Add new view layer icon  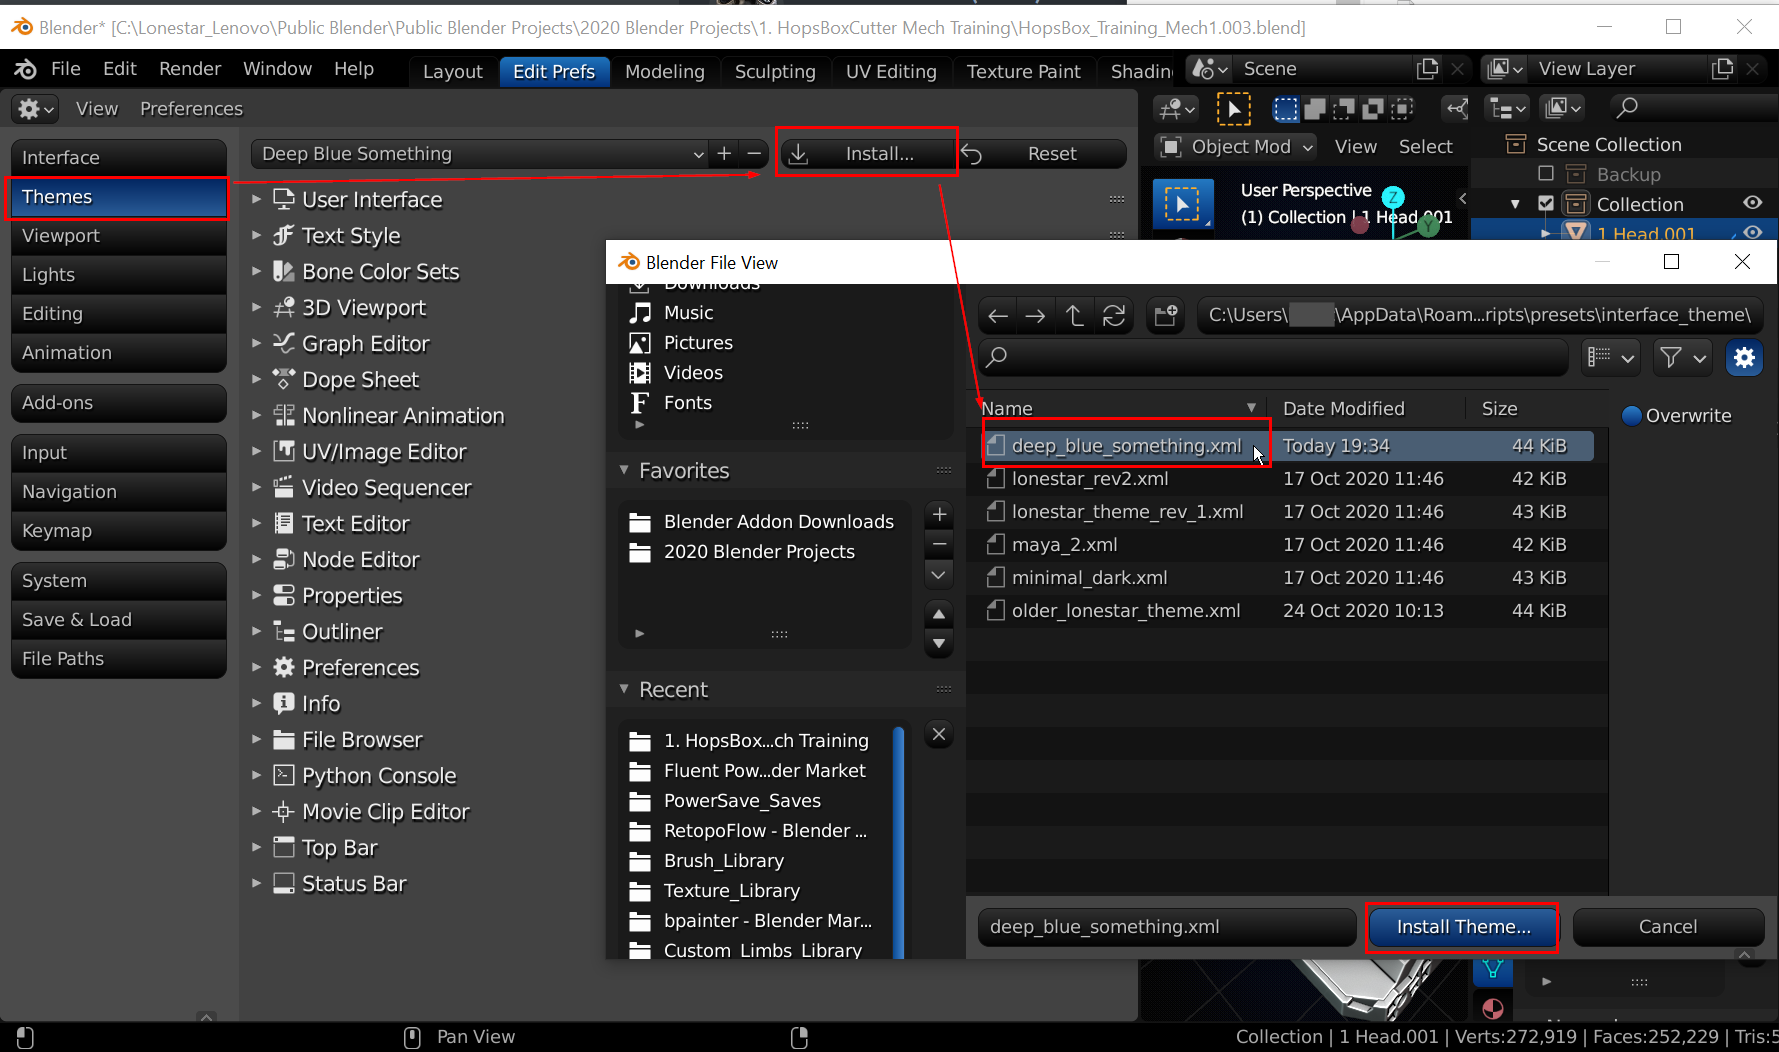pos(1722,69)
